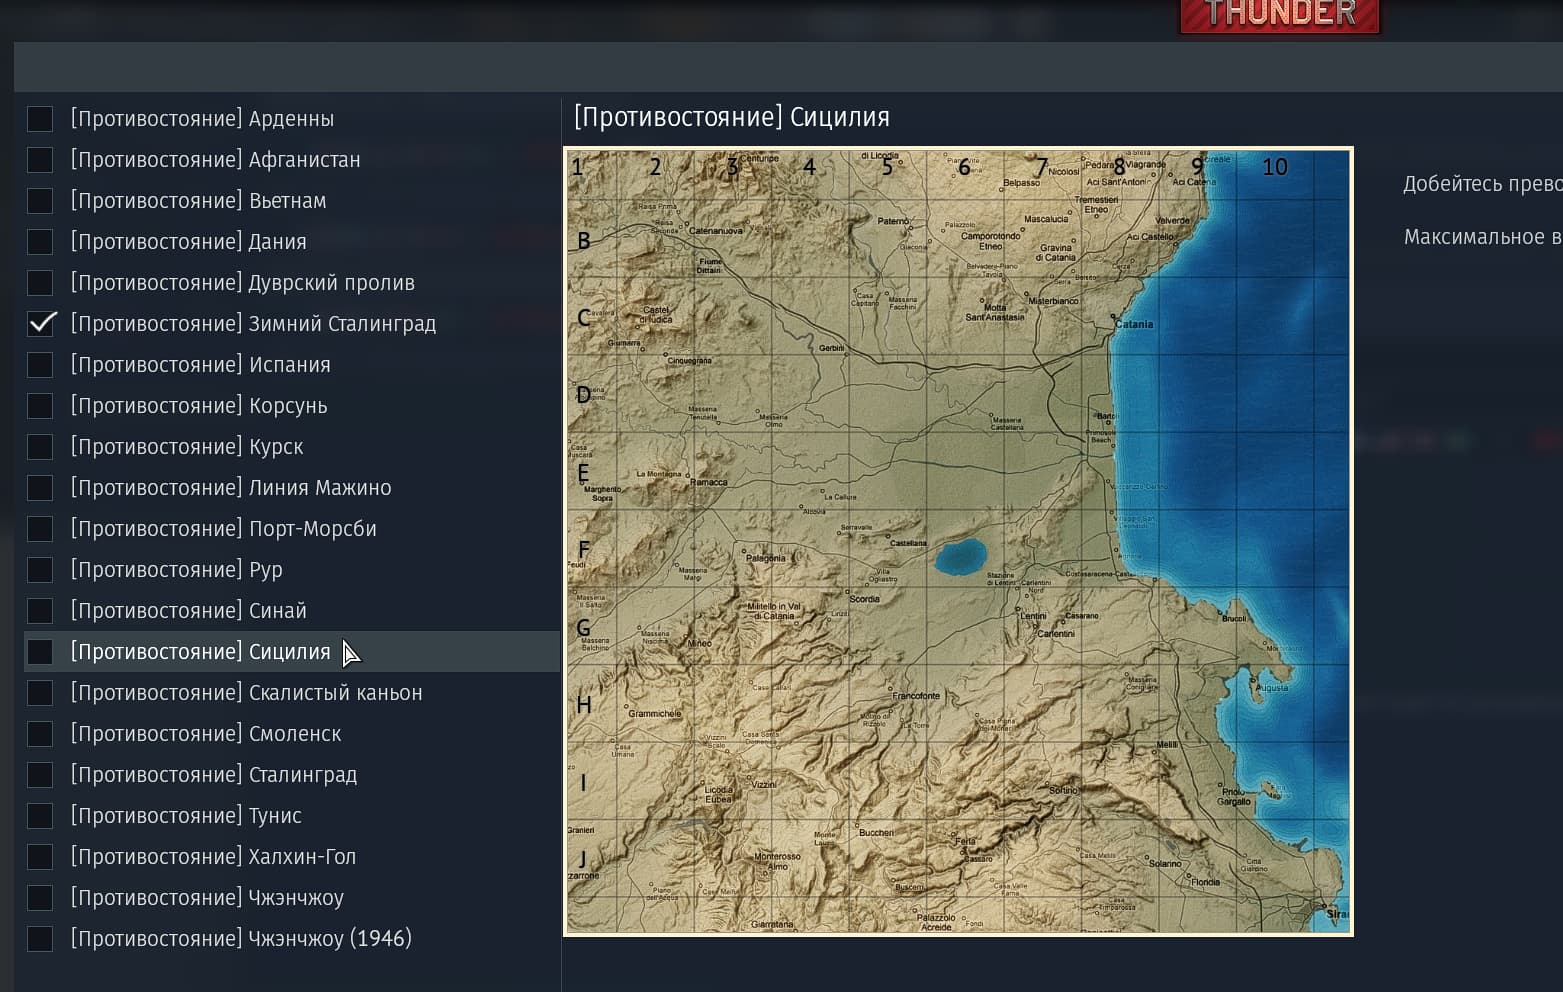
Task: Check the Тунис mission box
Action: coord(40,816)
